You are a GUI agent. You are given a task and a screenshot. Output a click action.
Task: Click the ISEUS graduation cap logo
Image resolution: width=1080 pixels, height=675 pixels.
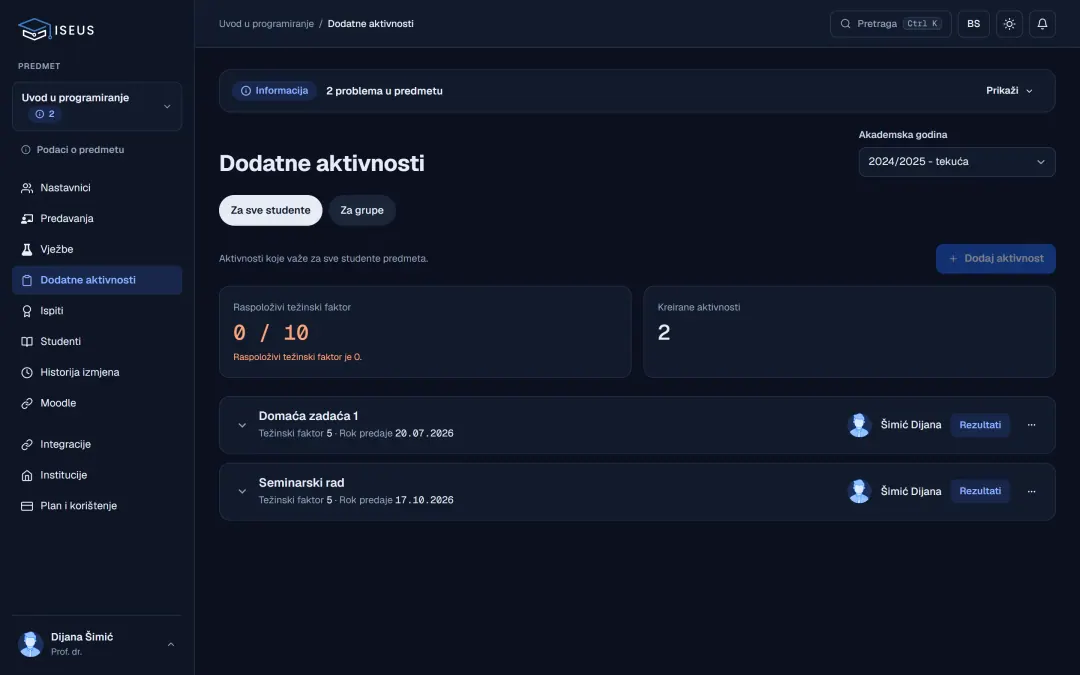click(x=34, y=29)
